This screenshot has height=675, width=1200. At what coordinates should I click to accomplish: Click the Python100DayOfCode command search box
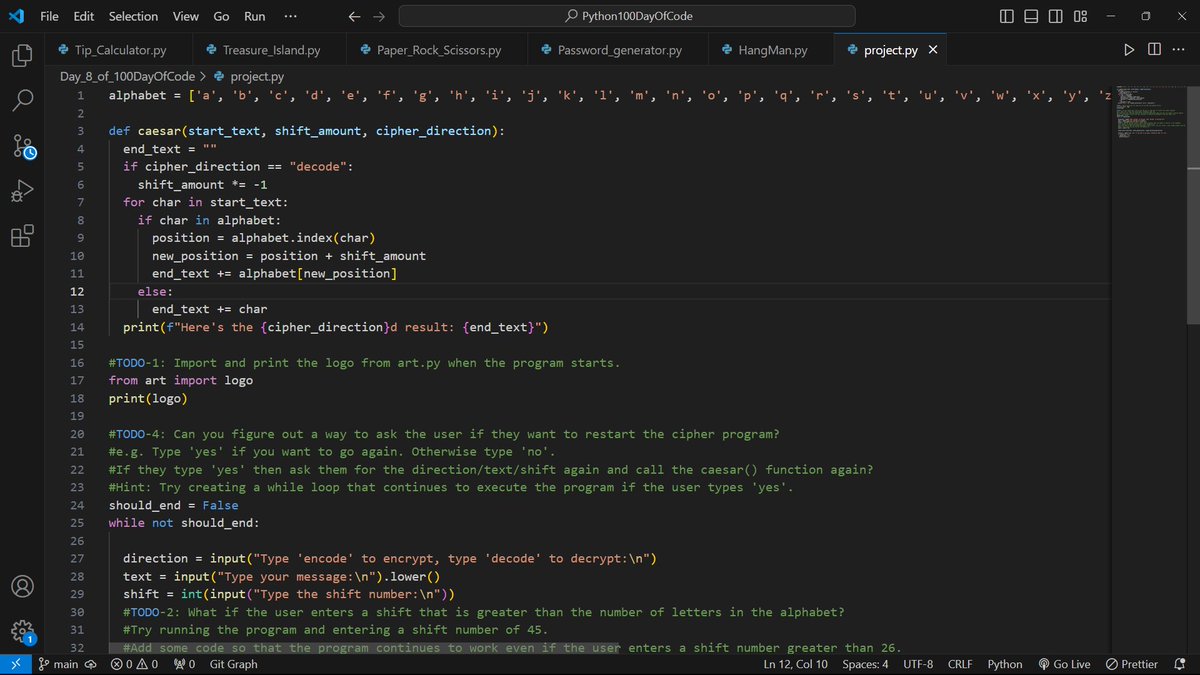coord(627,16)
